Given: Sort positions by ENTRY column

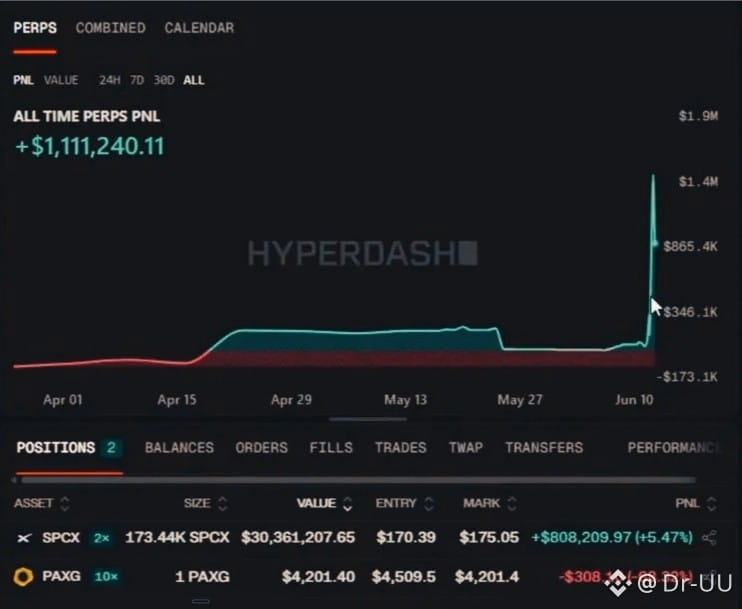Looking at the screenshot, I should (405, 503).
